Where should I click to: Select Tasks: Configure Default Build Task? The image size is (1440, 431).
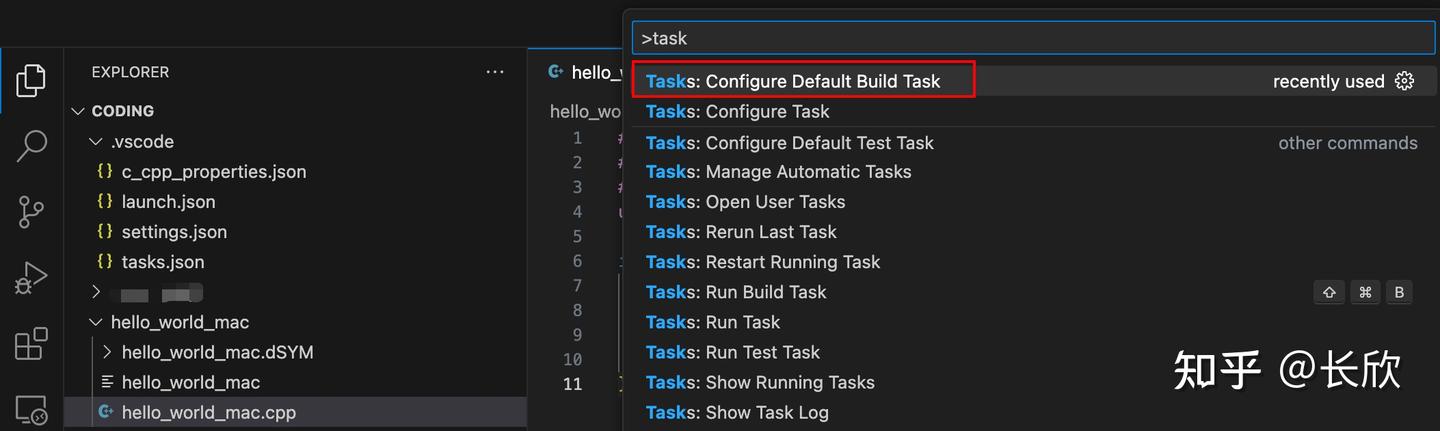click(x=793, y=81)
